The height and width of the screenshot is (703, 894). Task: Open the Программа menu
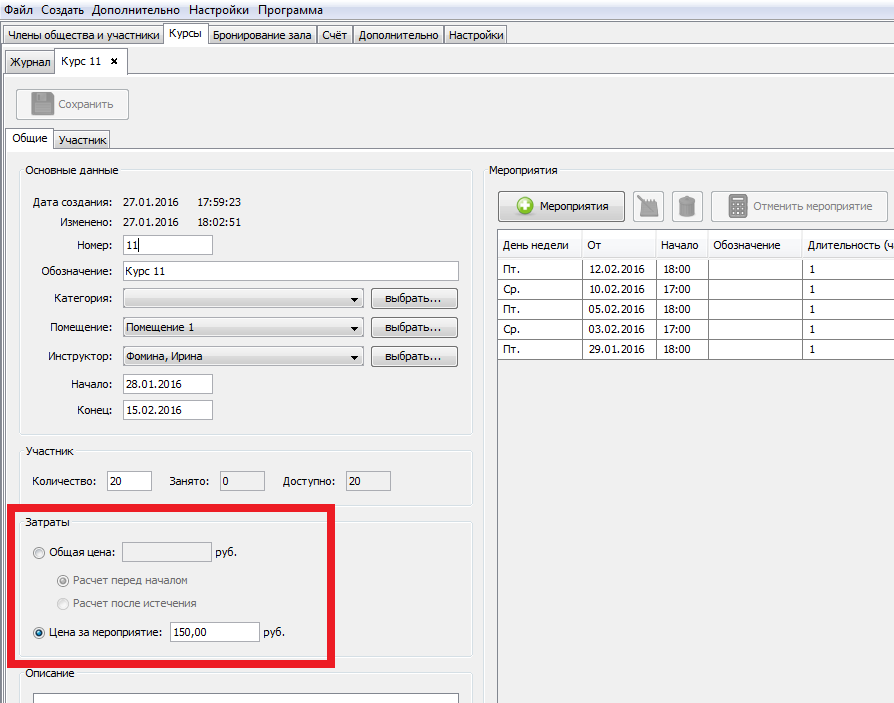pos(290,10)
